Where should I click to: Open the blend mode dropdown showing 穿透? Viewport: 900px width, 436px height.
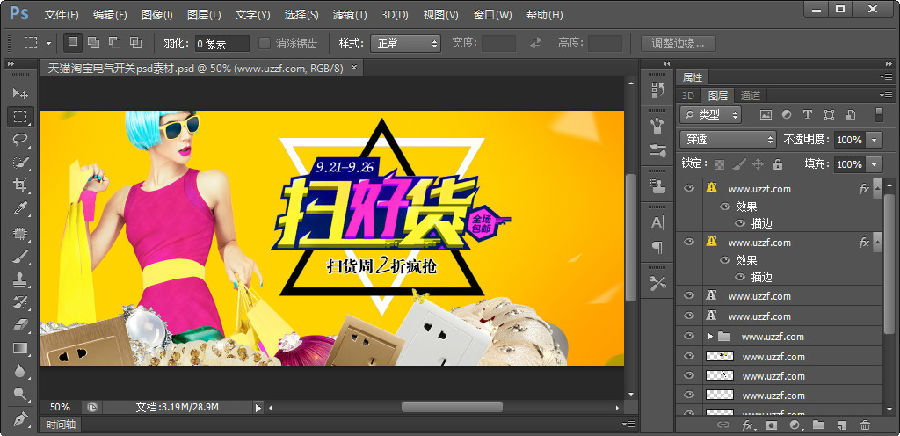point(728,139)
